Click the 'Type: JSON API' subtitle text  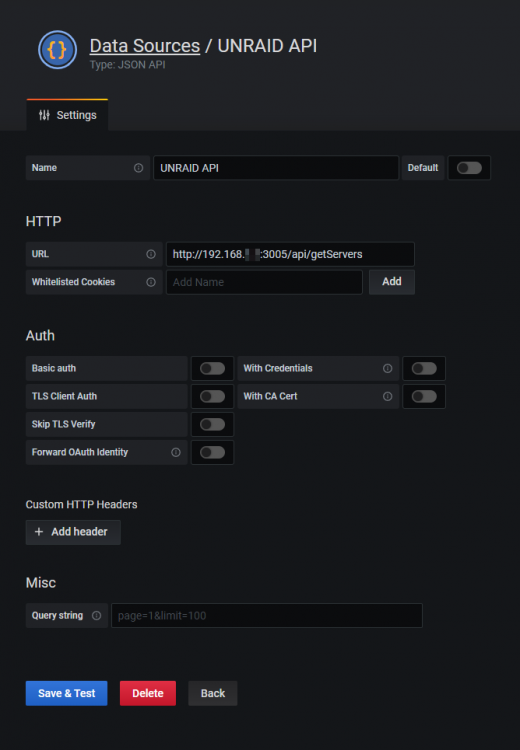[x=128, y=65]
